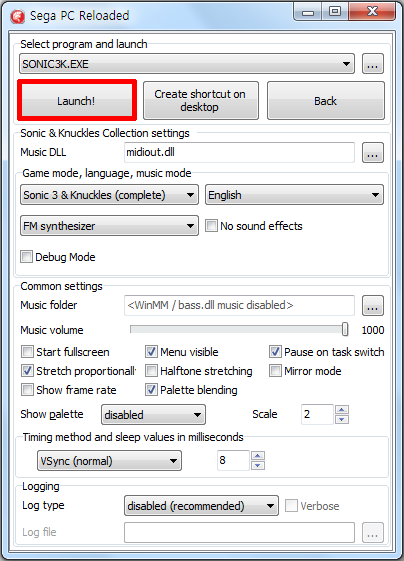Increase Scale with up arrow
This screenshot has width=404, height=561.
point(342,410)
